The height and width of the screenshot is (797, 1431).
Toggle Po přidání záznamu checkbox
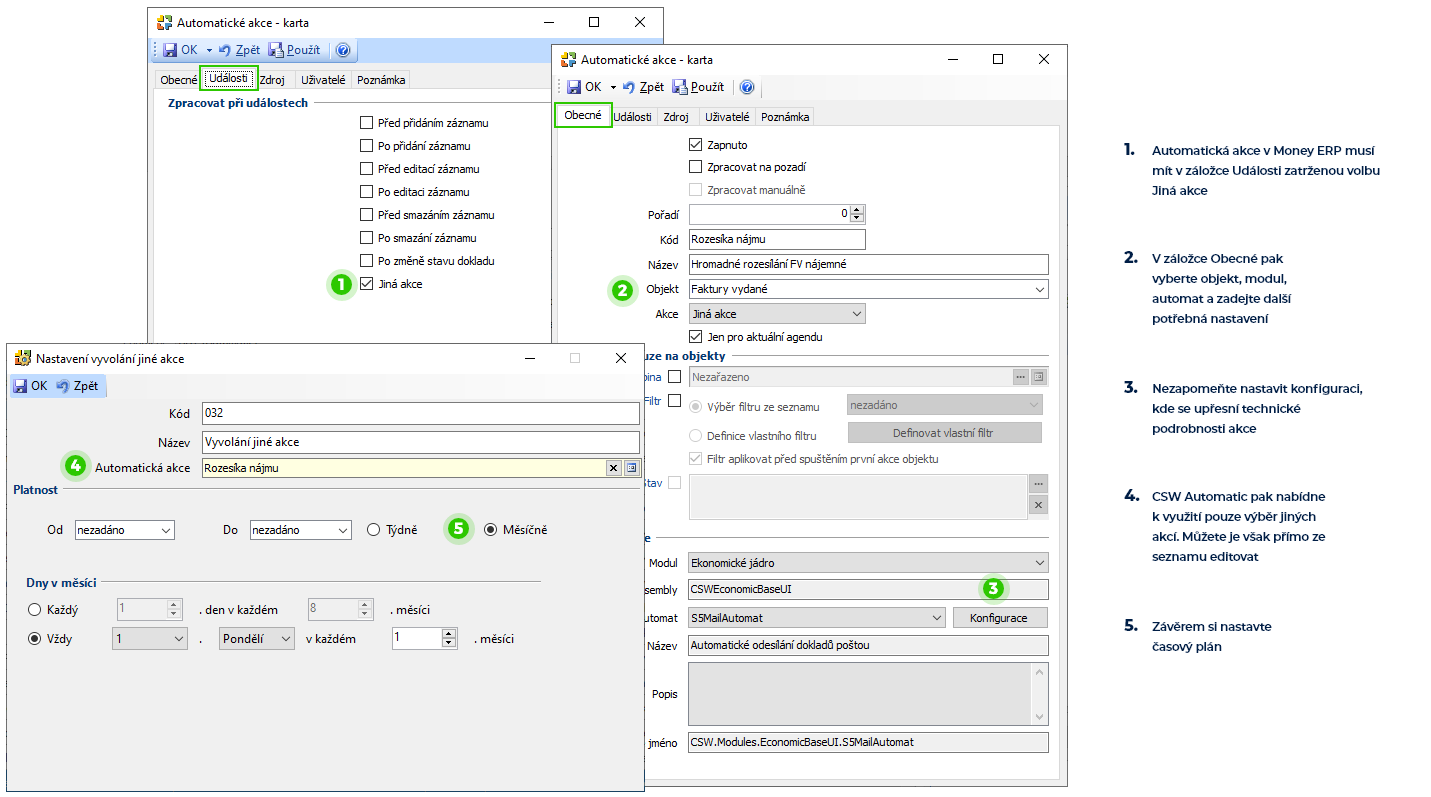pos(366,146)
